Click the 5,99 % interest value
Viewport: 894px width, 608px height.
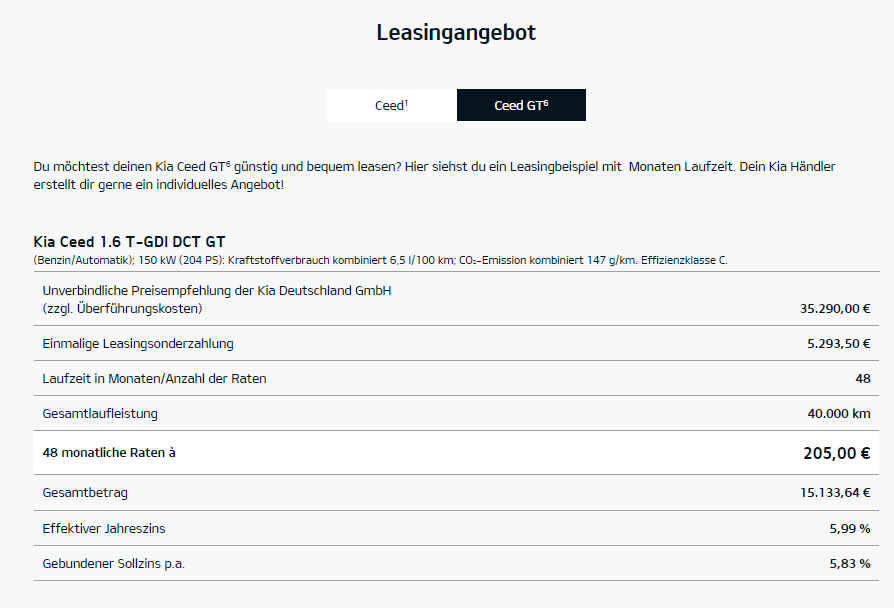[849, 528]
